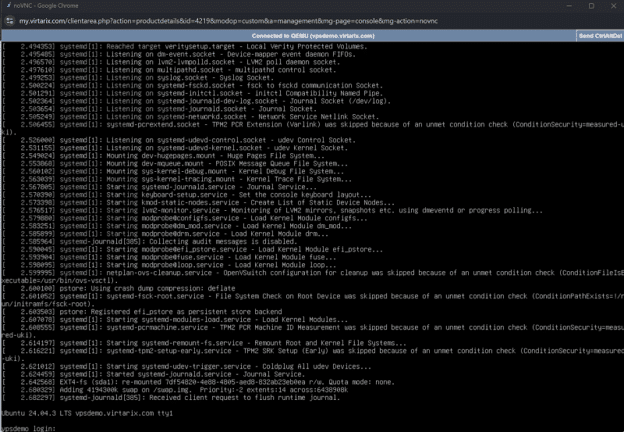Close the noVNC Chrome window
Screen dimensions: 624x432
(x=612, y=6)
